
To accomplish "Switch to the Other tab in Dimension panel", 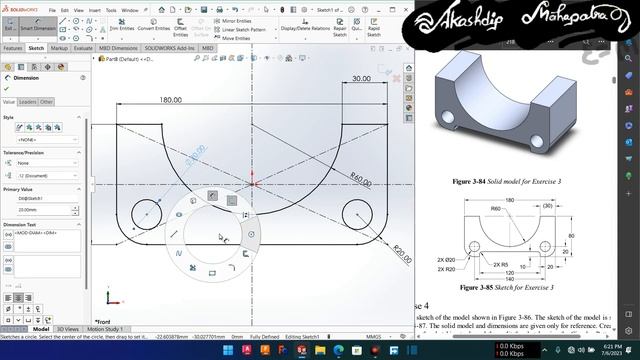I will (46, 102).
